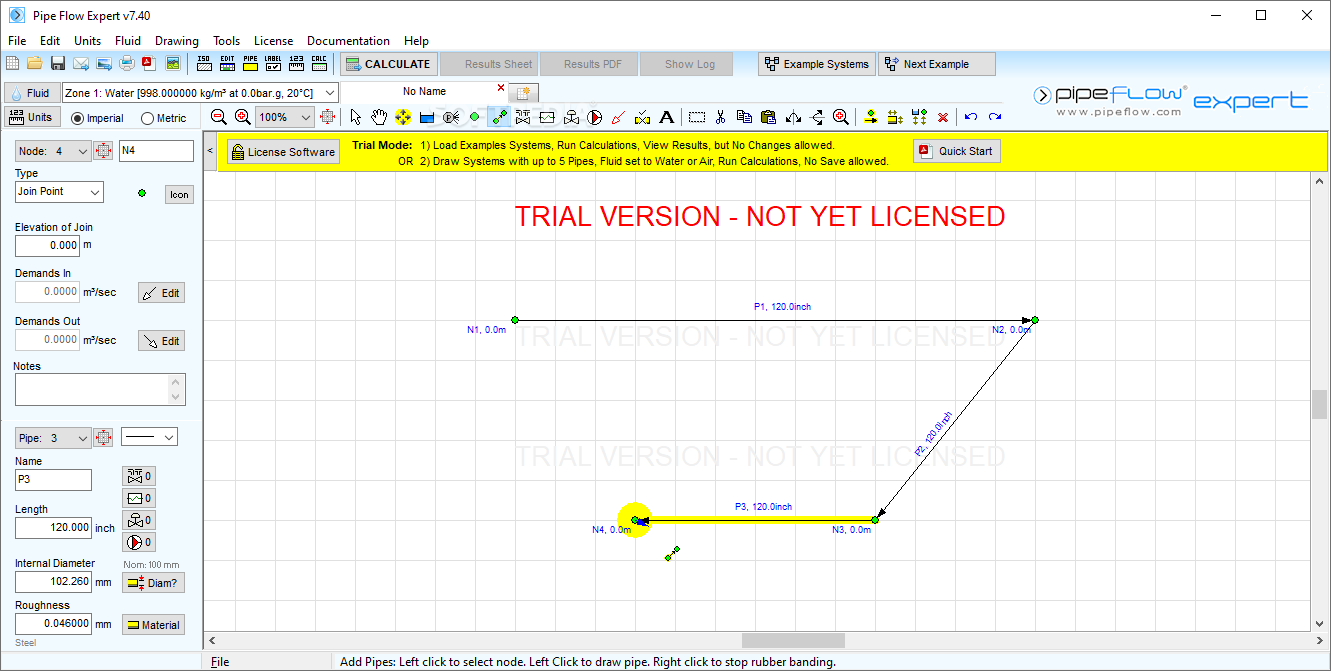Select the Add Pump tool
Image resolution: width=1331 pixels, height=671 pixels.
595,117
